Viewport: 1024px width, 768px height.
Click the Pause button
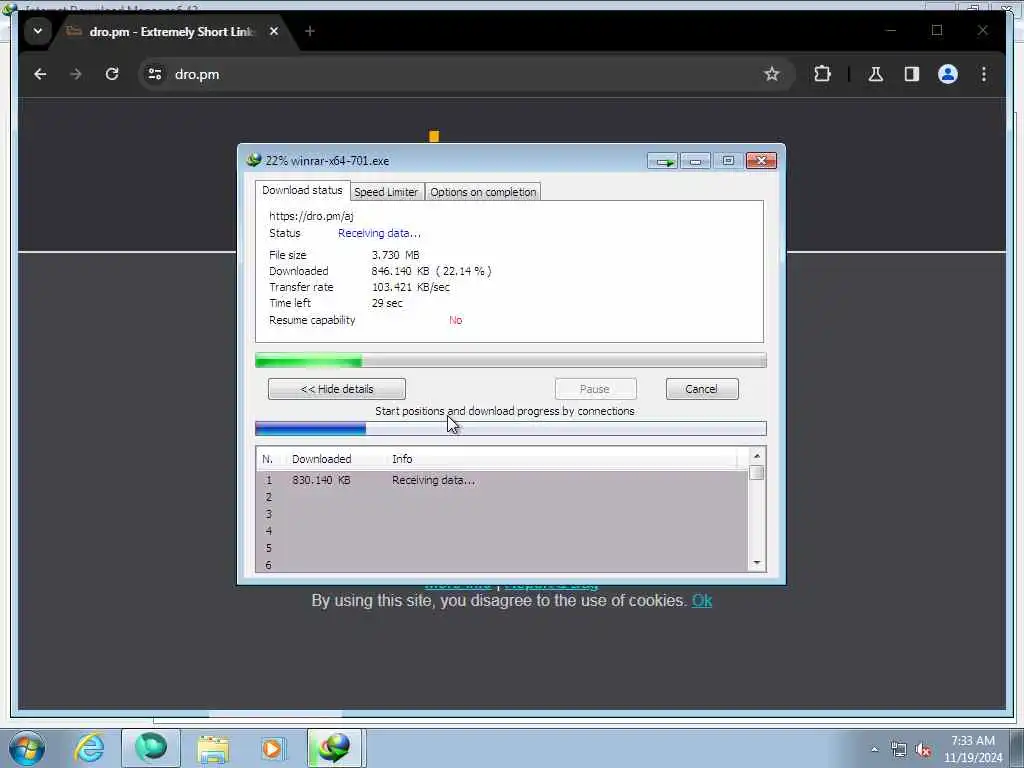[x=595, y=389]
